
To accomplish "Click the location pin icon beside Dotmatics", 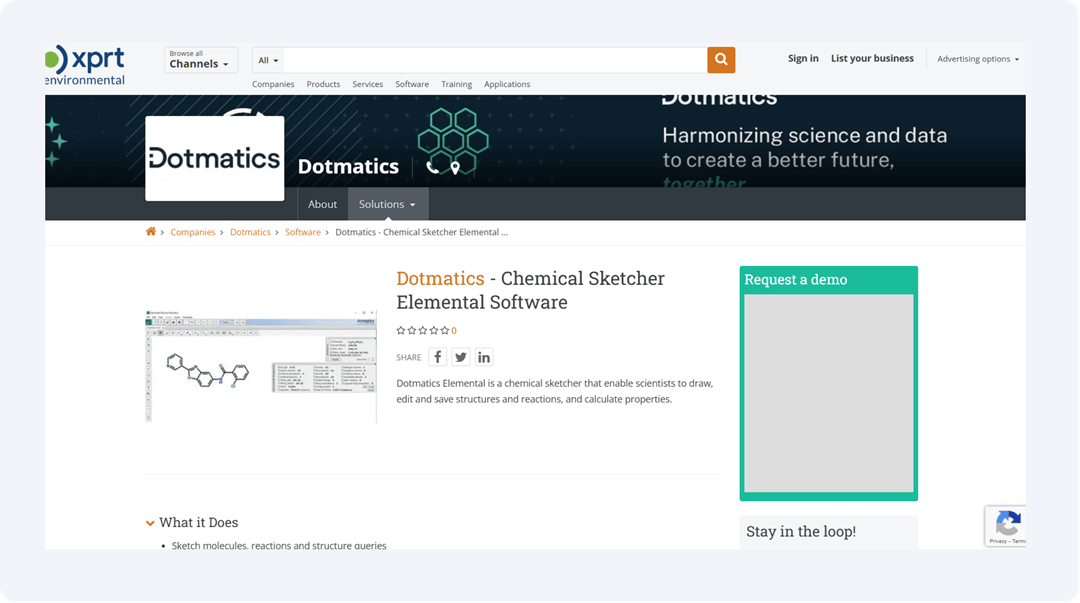I will [x=455, y=167].
